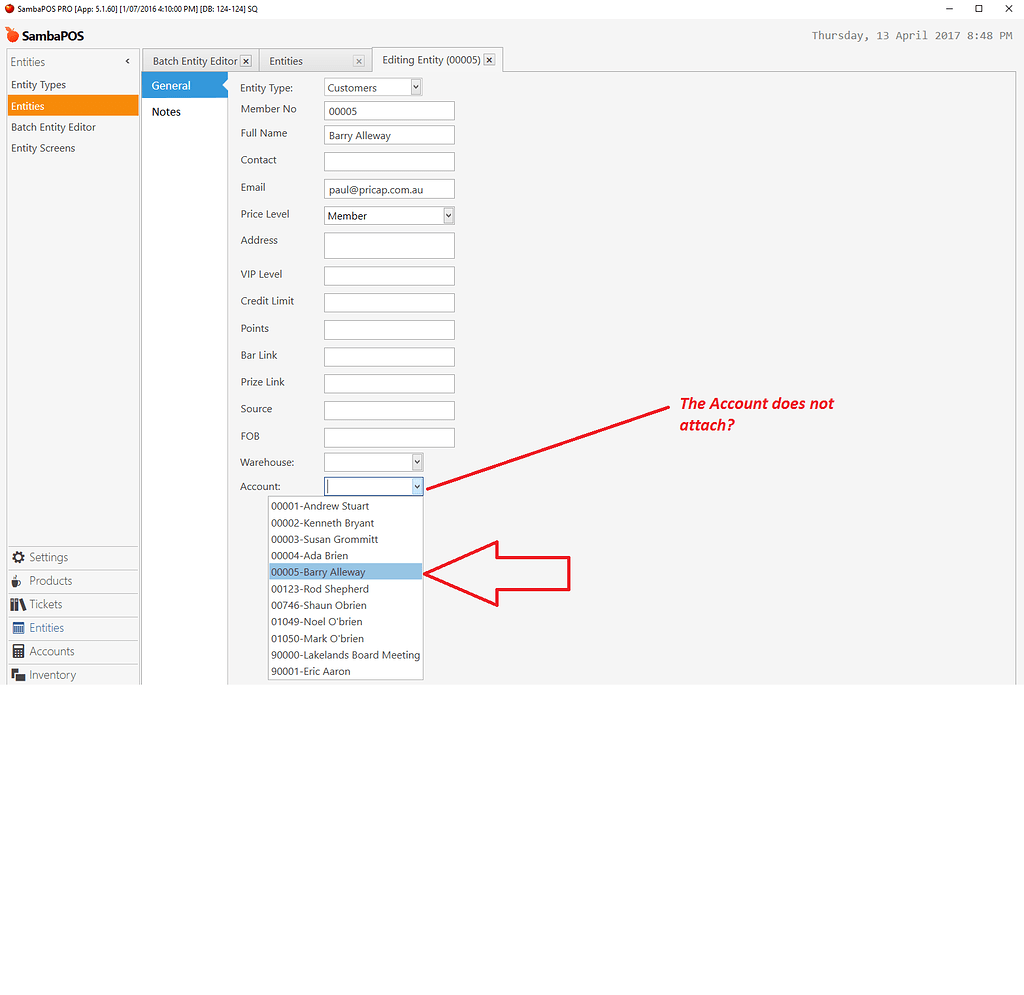Open the Accounts module
The height and width of the screenshot is (995, 1024).
[18, 651]
